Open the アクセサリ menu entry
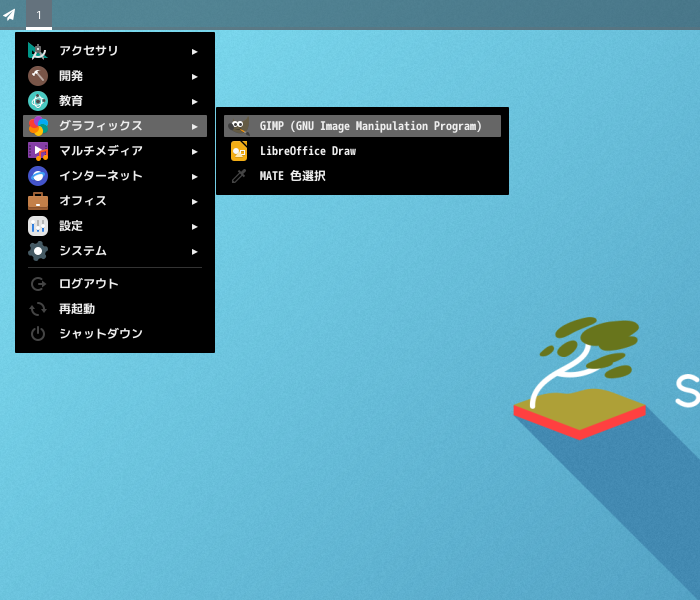Viewport: 700px width, 600px height. [115, 51]
